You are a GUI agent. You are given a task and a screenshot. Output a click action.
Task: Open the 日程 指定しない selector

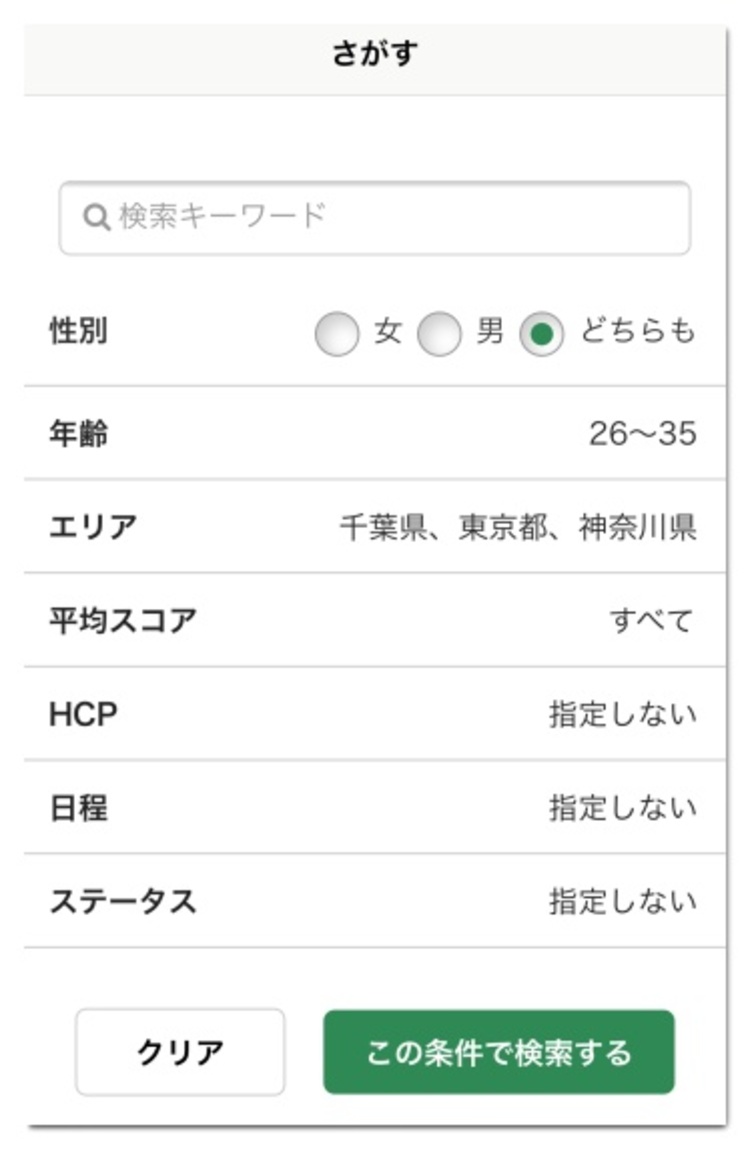tap(375, 808)
